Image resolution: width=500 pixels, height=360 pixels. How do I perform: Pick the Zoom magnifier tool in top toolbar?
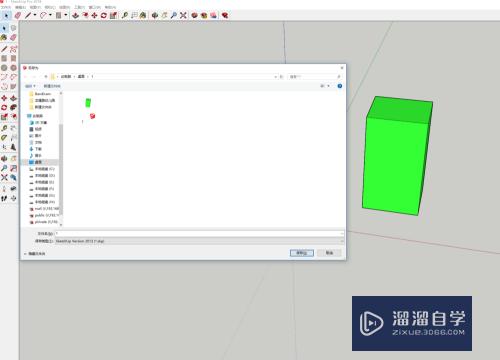(174, 15)
